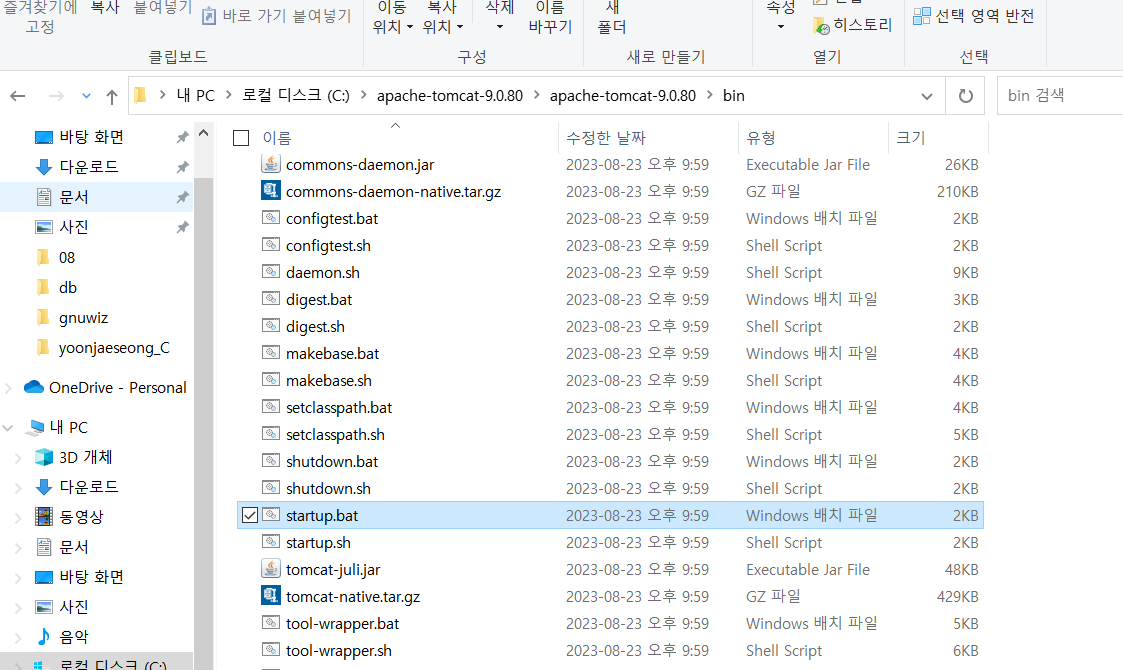Open the 복사 위치 dropdown

click(x=443, y=18)
